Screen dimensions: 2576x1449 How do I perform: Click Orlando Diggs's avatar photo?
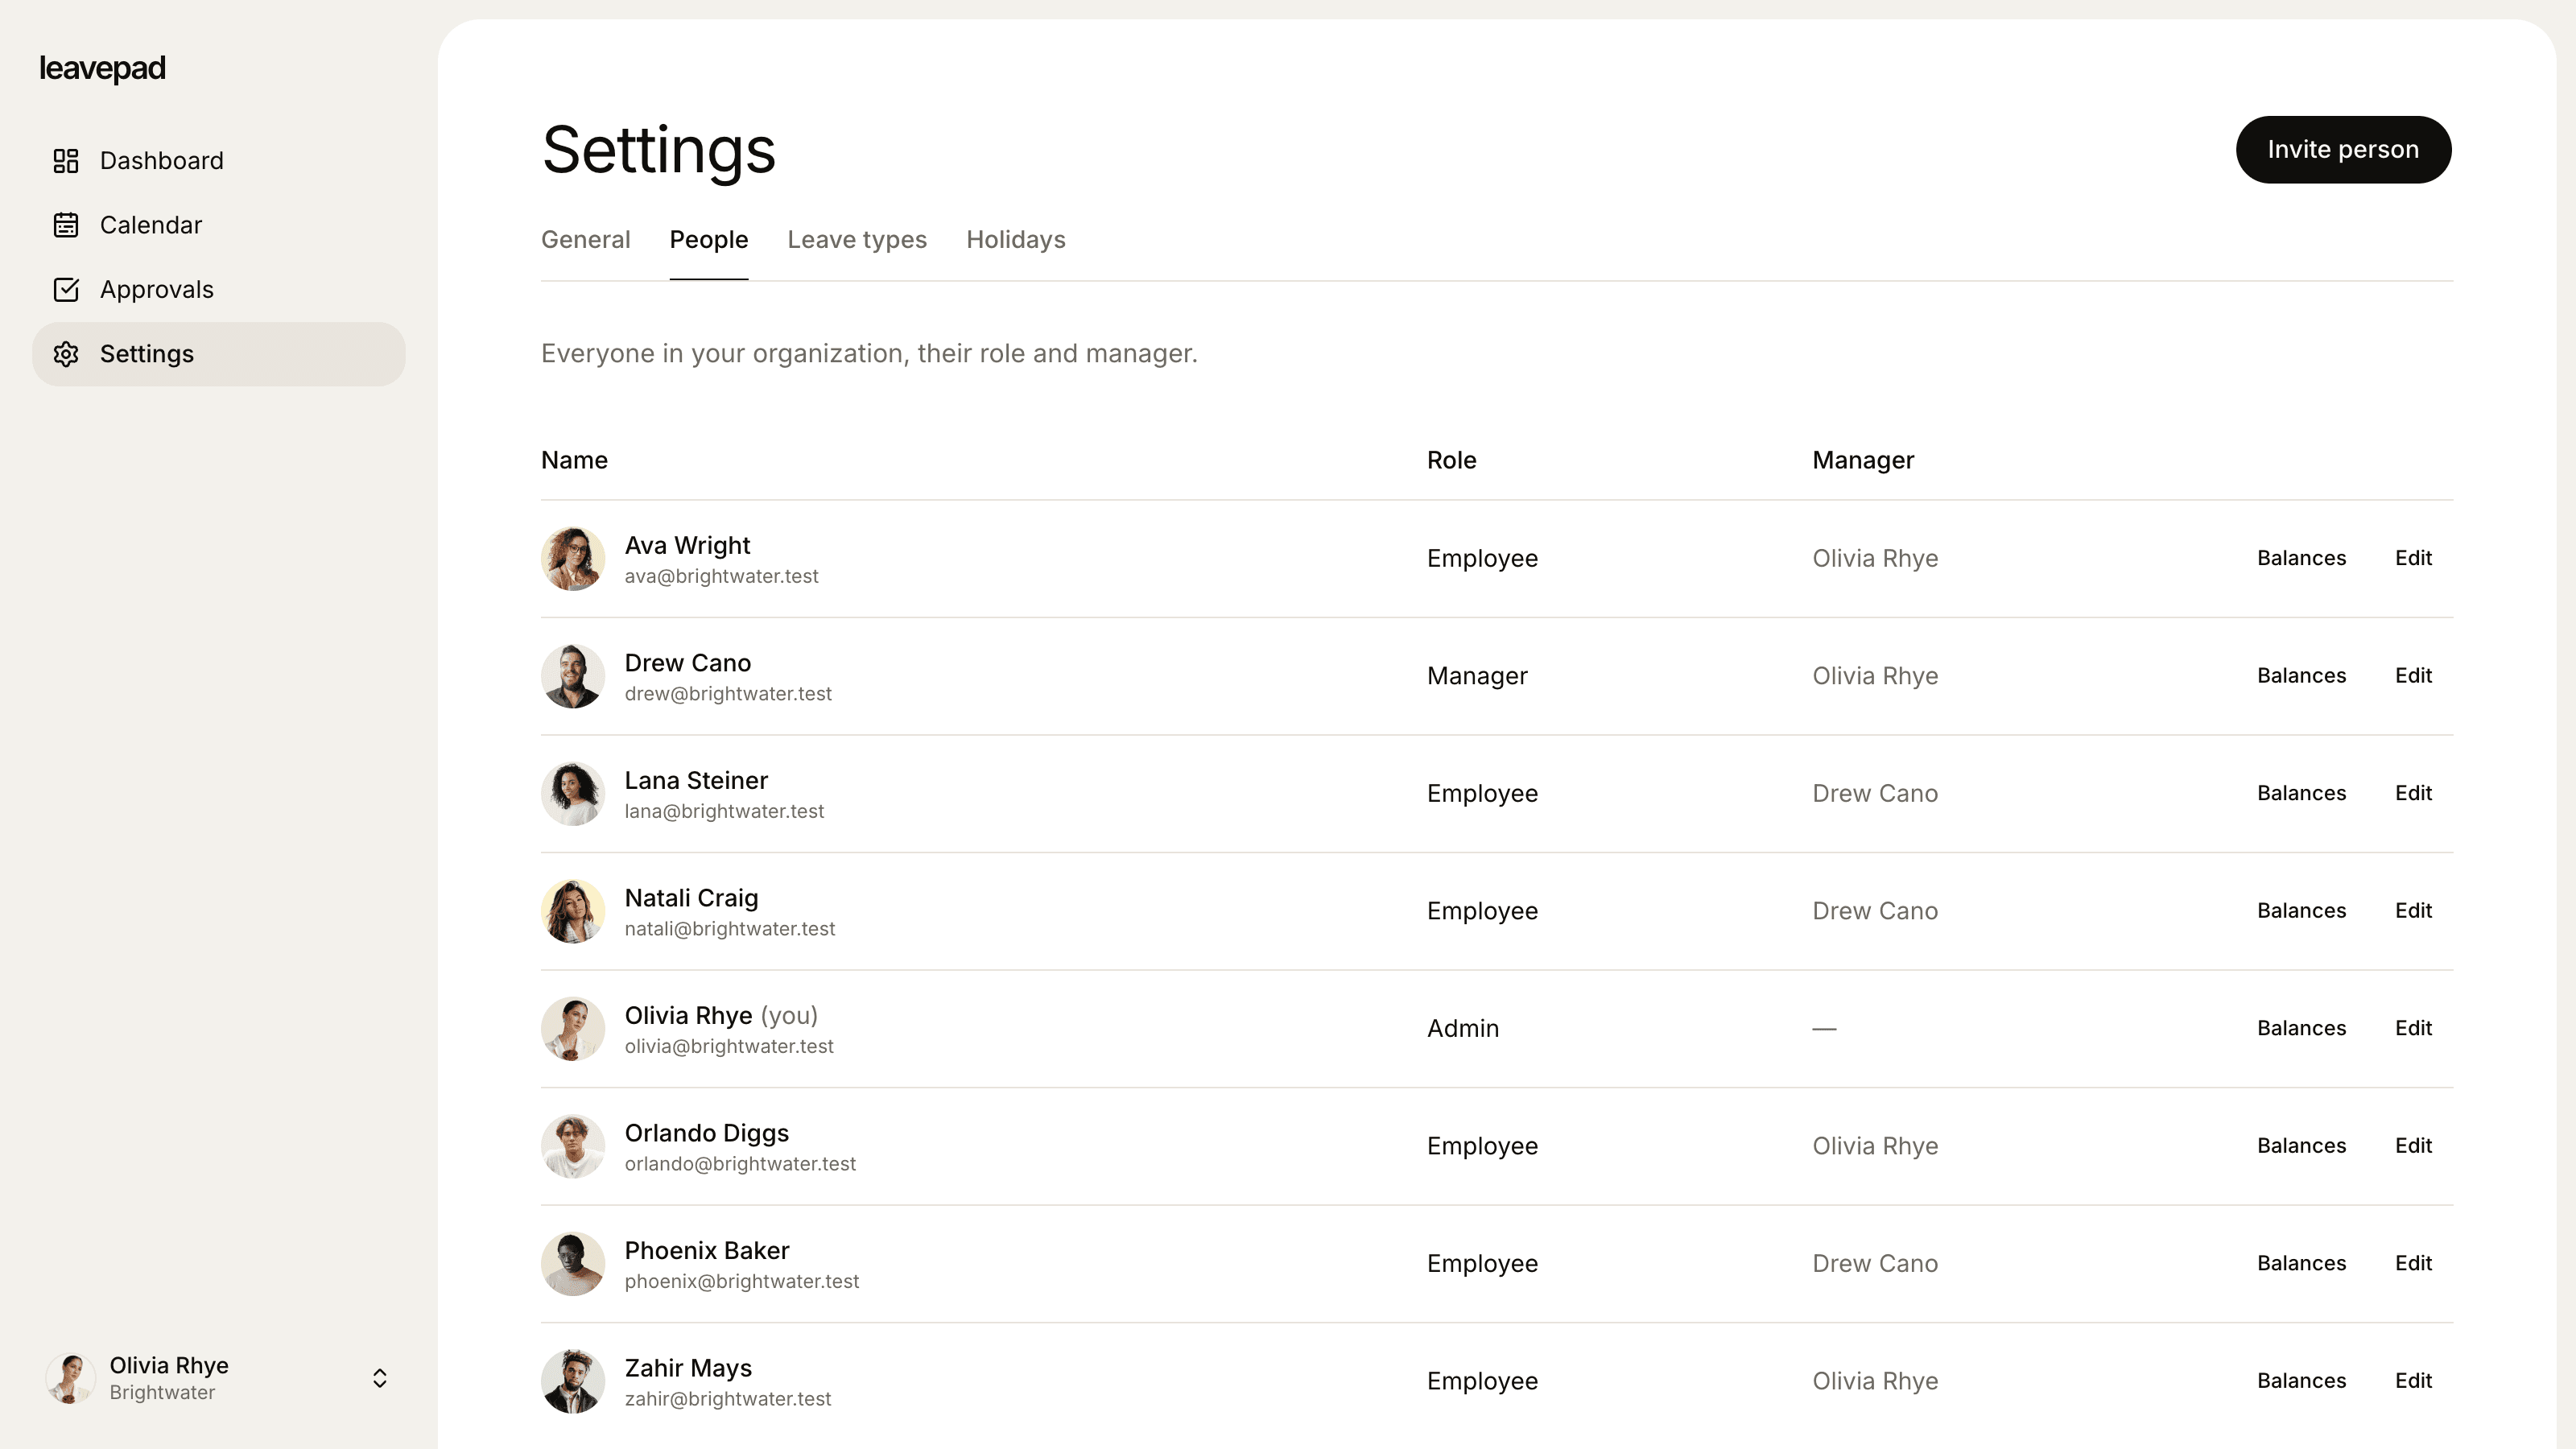(x=573, y=1146)
